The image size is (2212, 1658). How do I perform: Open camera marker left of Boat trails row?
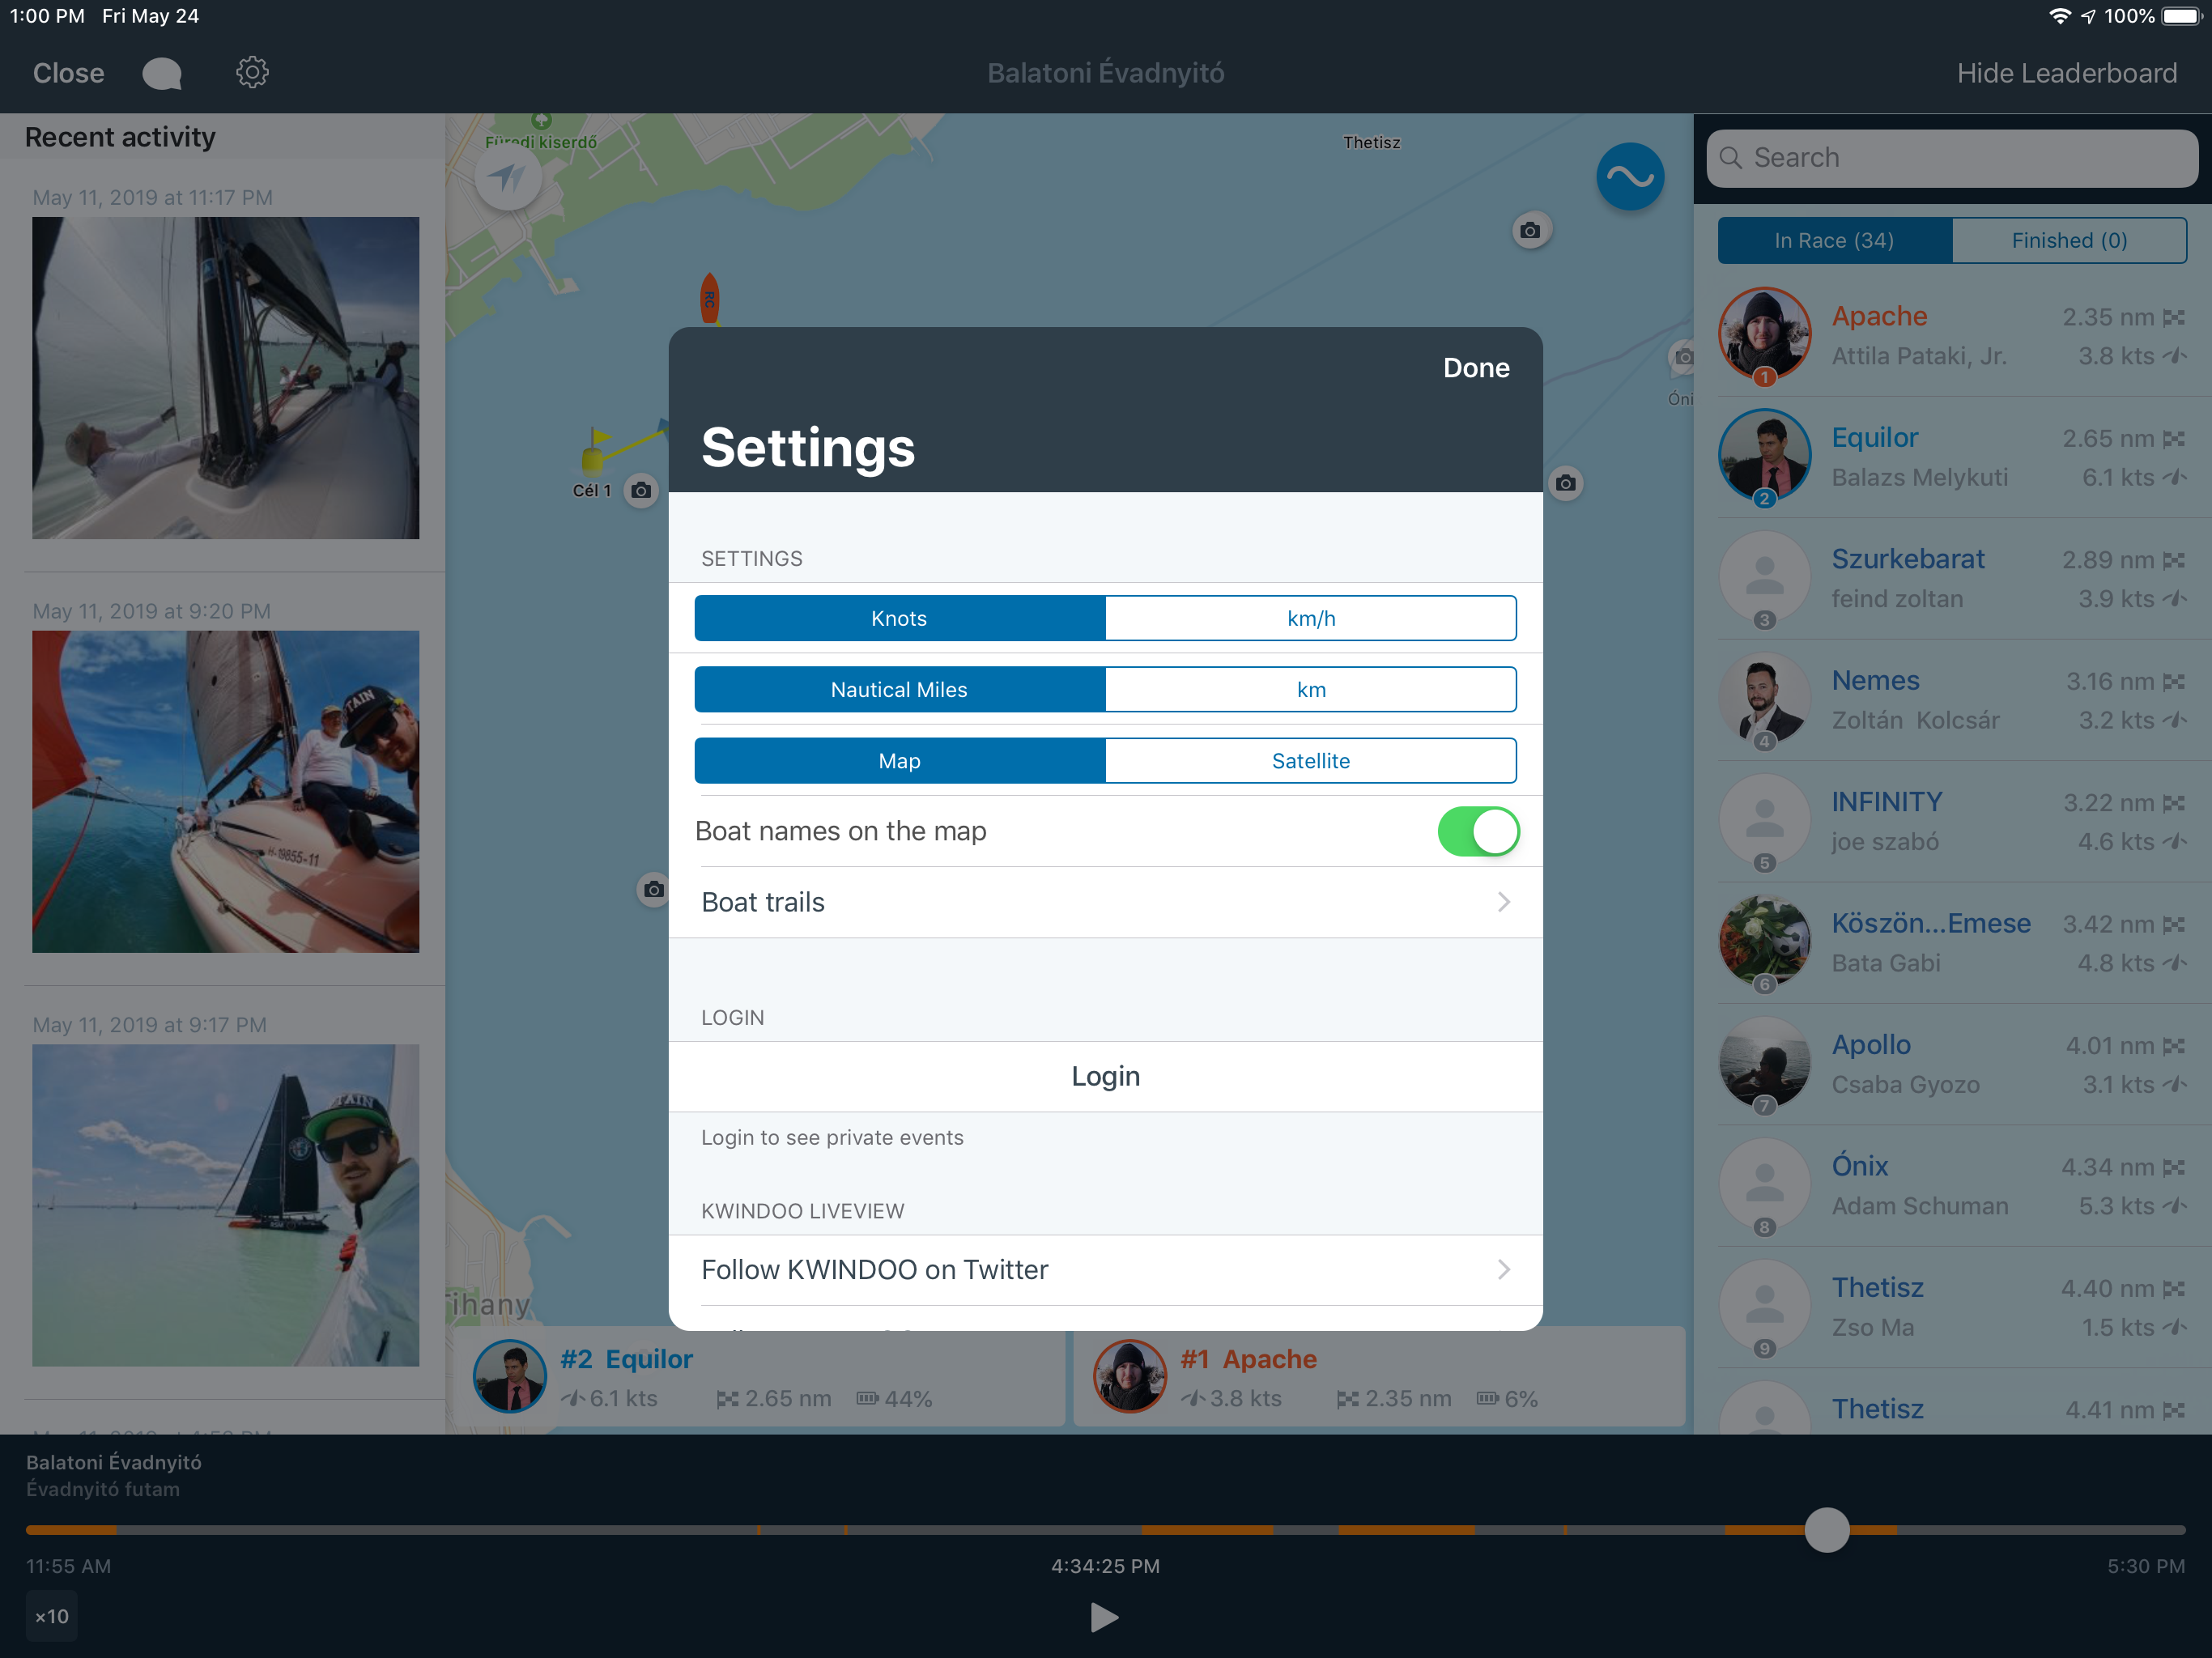[x=654, y=889]
